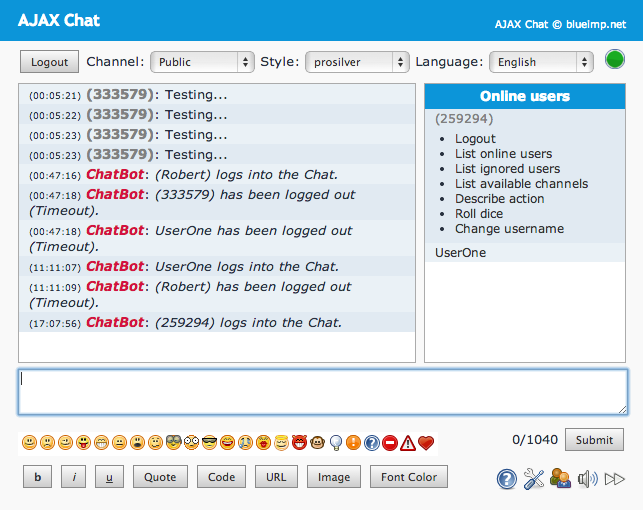643x510 pixels.
Task: Open the Font Color picker button
Action: [409, 477]
